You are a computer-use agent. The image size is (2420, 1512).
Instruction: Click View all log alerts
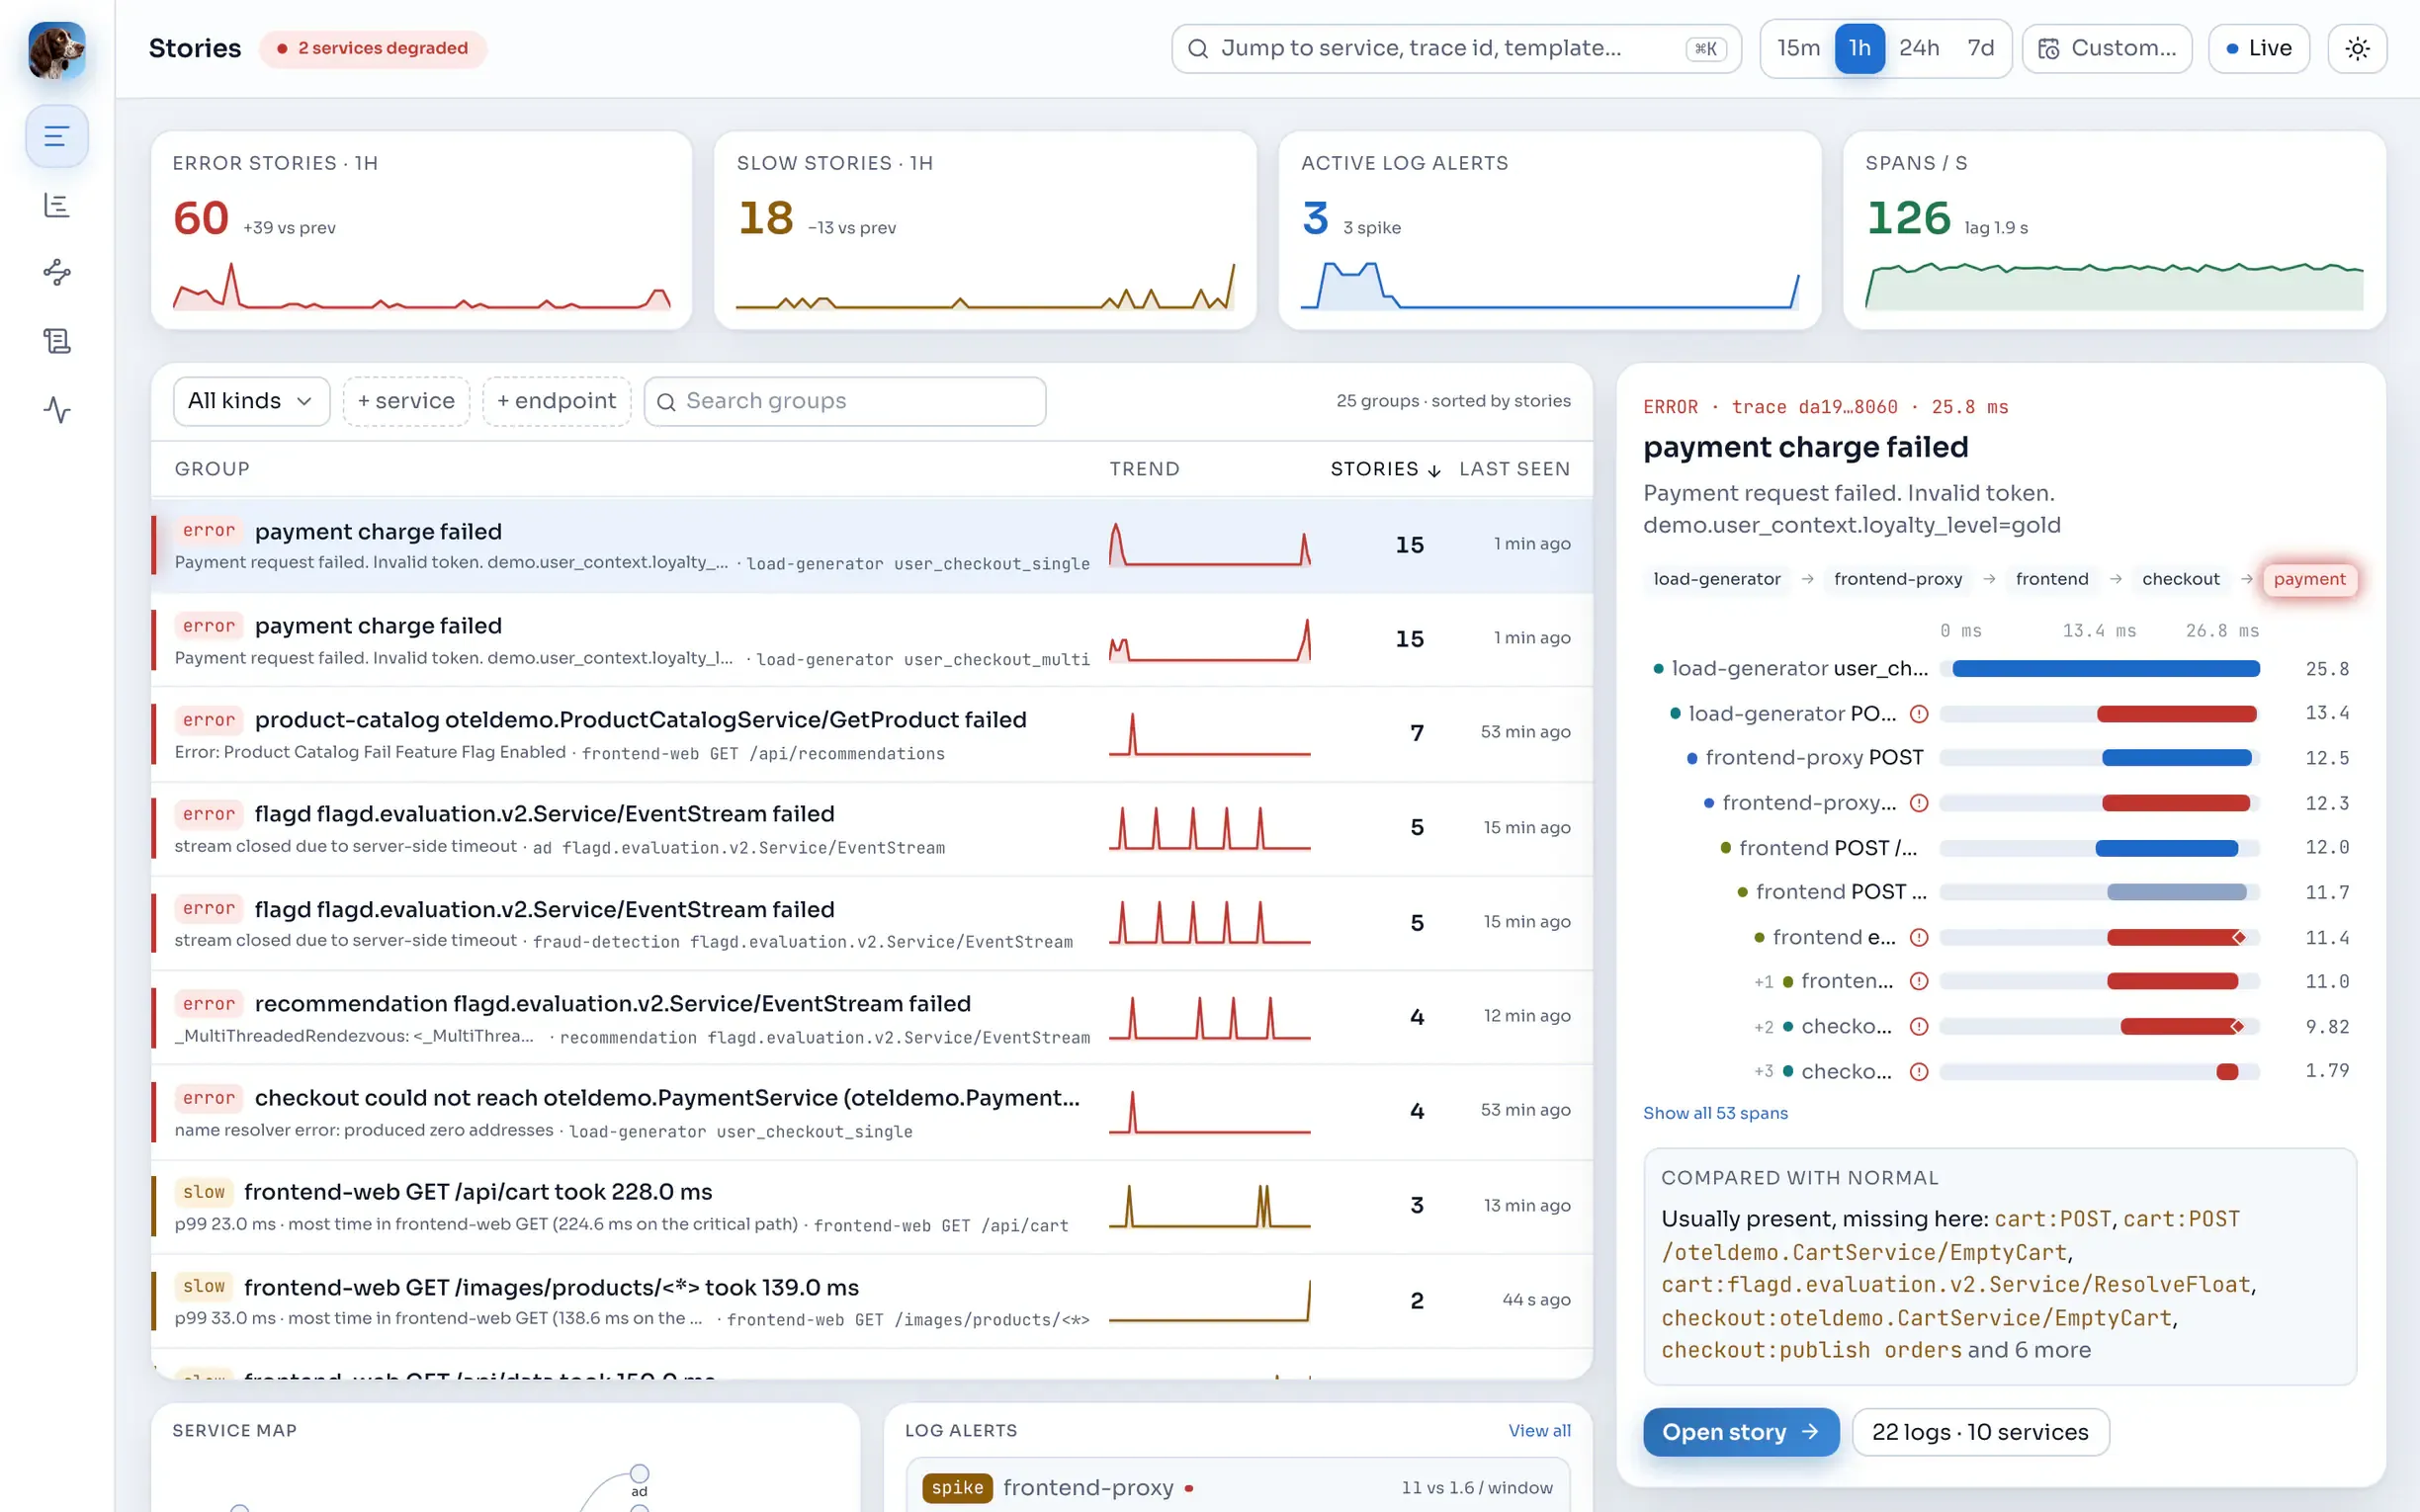click(1539, 1431)
